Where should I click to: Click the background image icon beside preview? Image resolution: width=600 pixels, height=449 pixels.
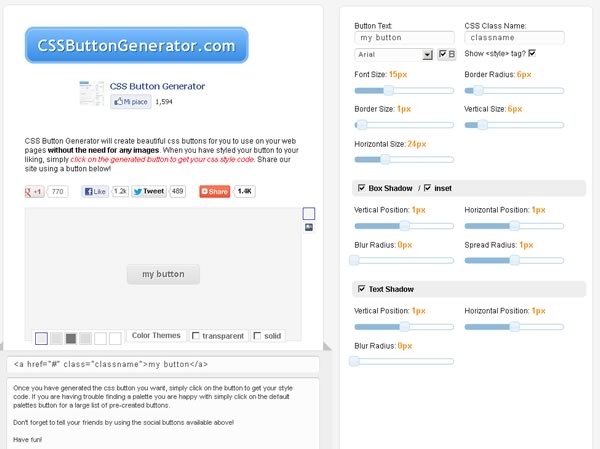pos(309,227)
